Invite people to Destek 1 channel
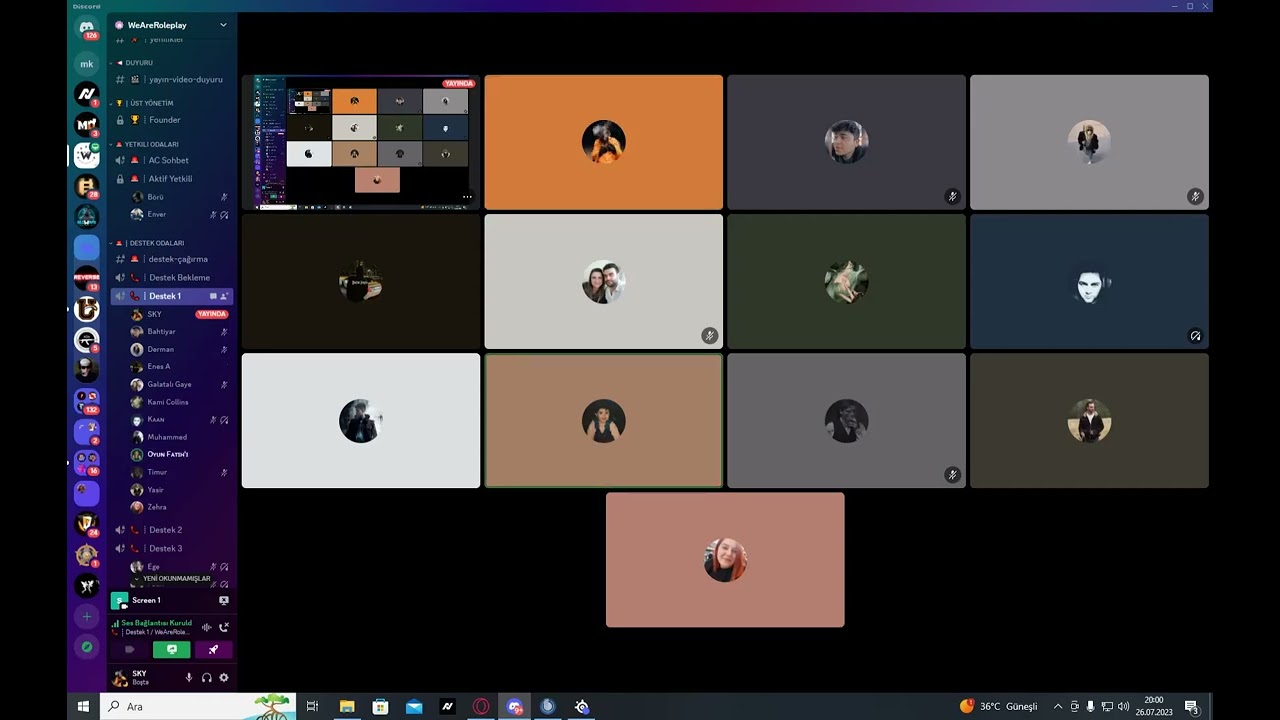 tap(225, 296)
